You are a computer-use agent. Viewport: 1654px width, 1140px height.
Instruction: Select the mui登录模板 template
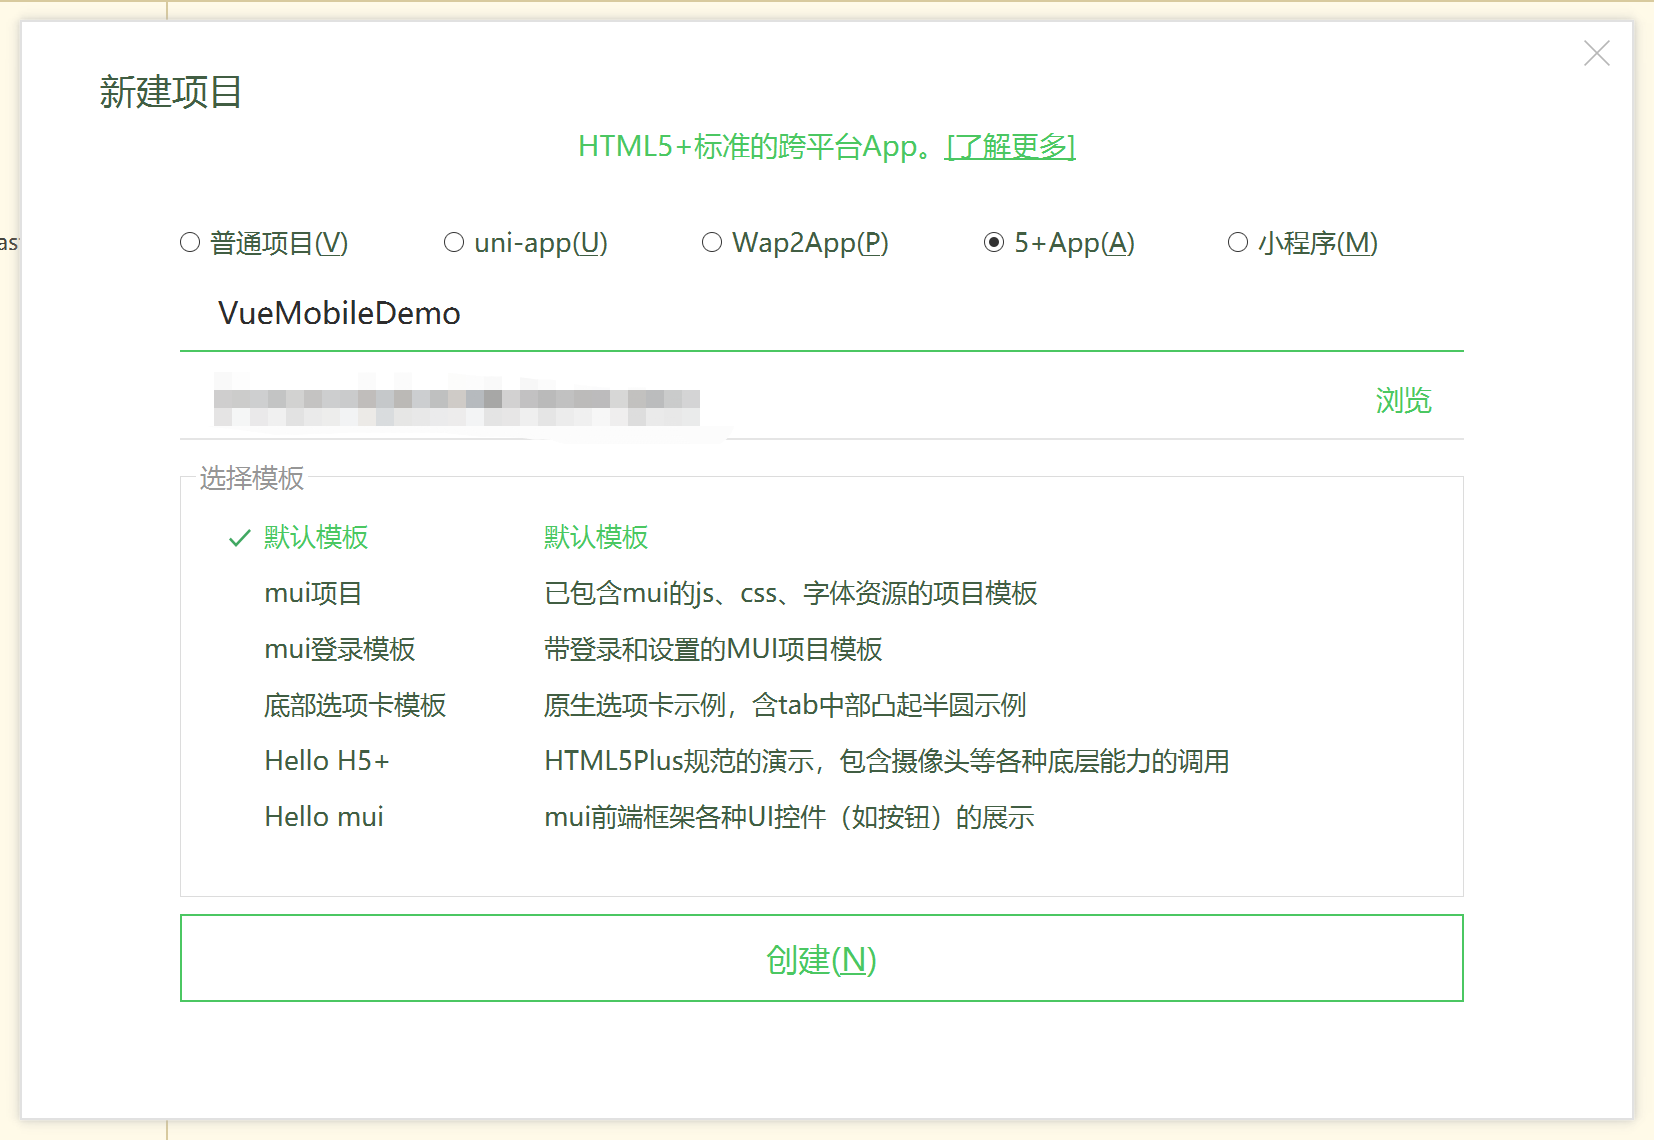[341, 649]
